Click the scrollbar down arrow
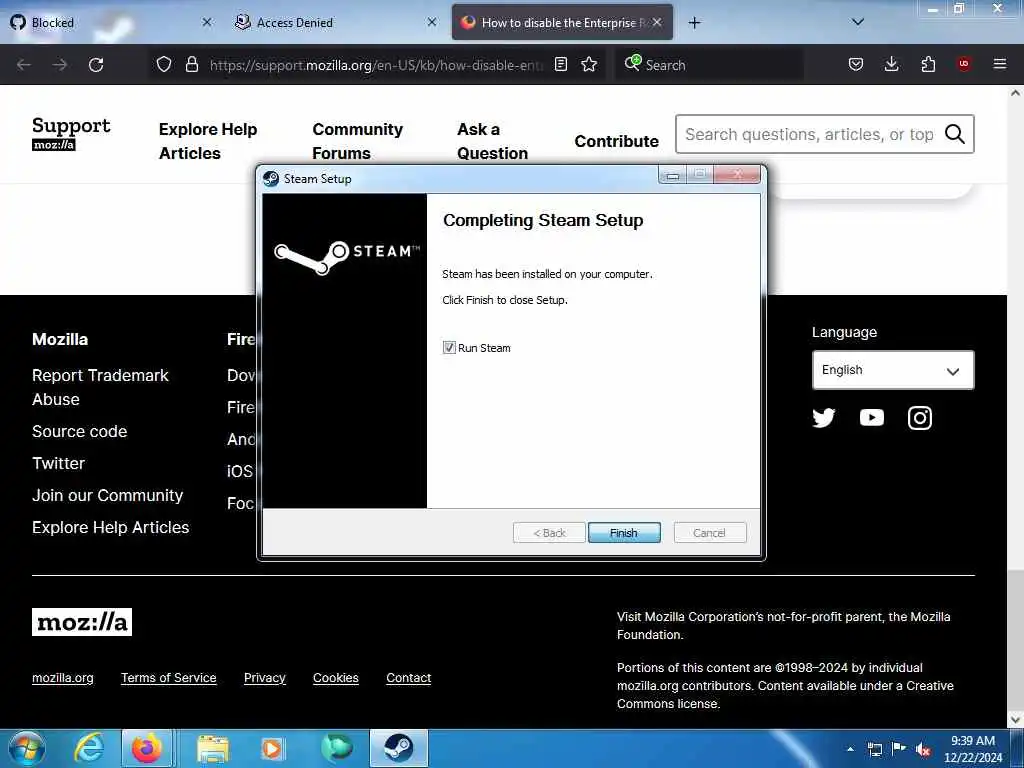 point(1015,720)
